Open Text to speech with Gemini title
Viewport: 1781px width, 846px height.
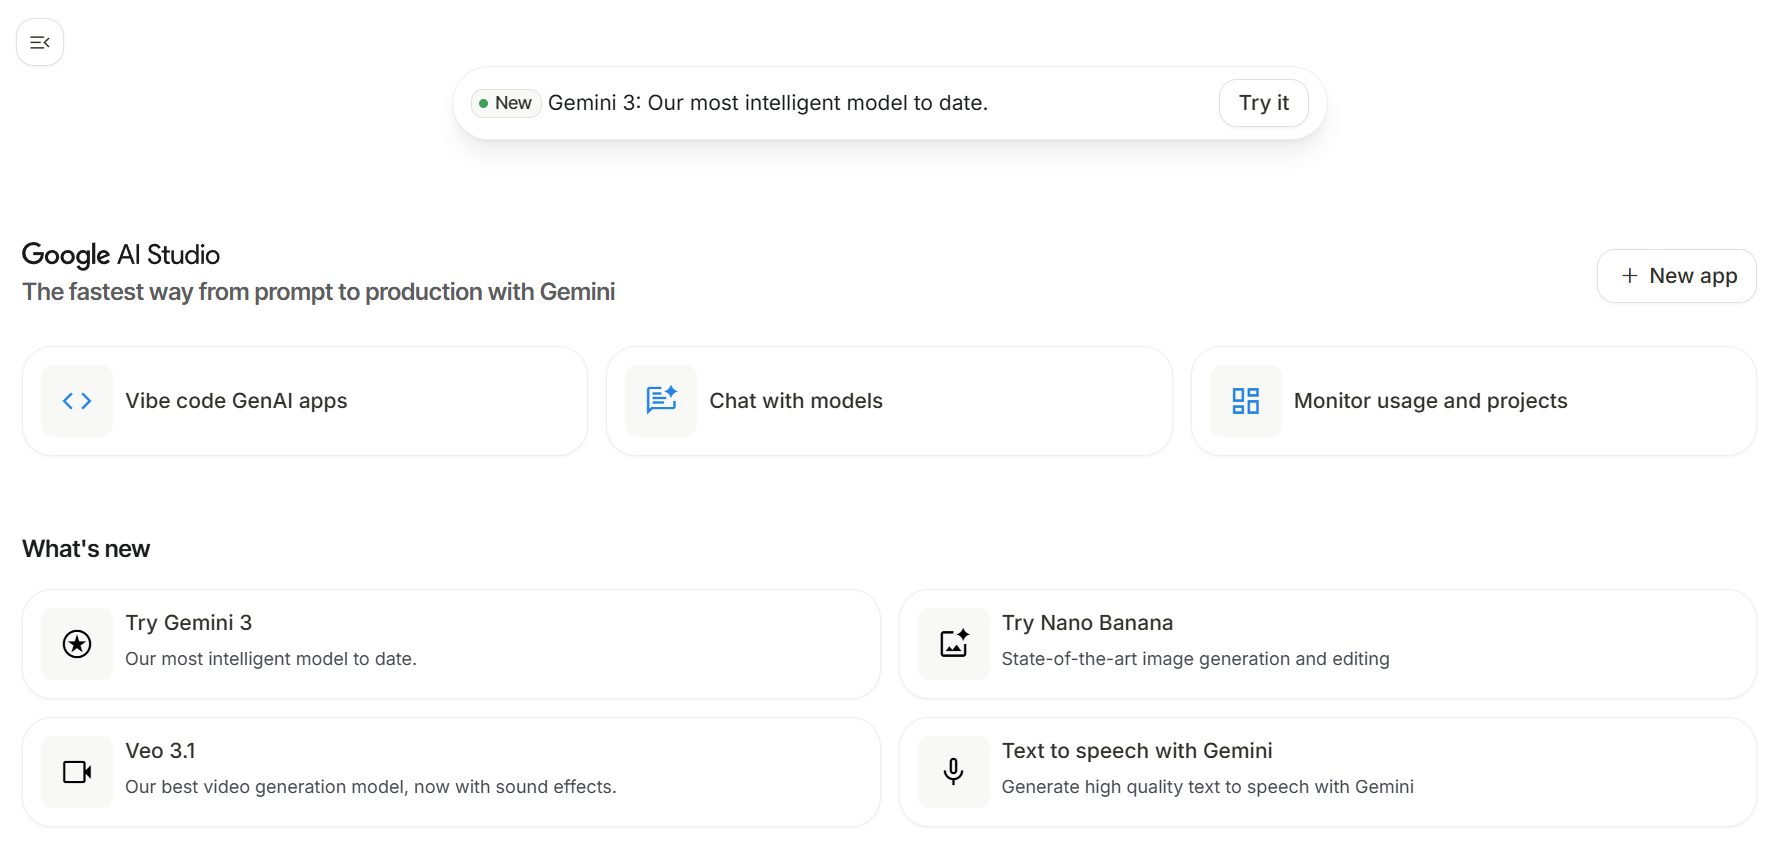click(x=1137, y=751)
